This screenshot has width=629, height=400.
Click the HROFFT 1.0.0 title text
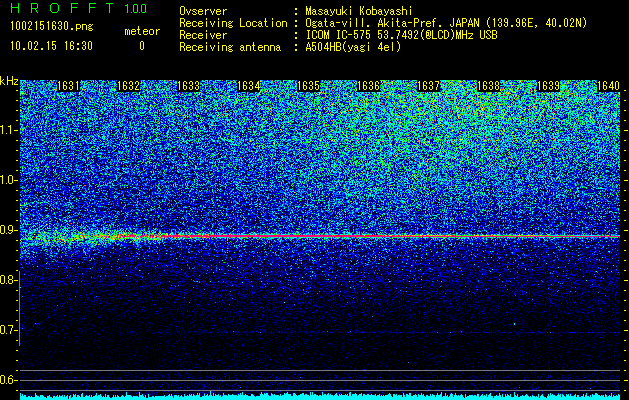click(79, 8)
